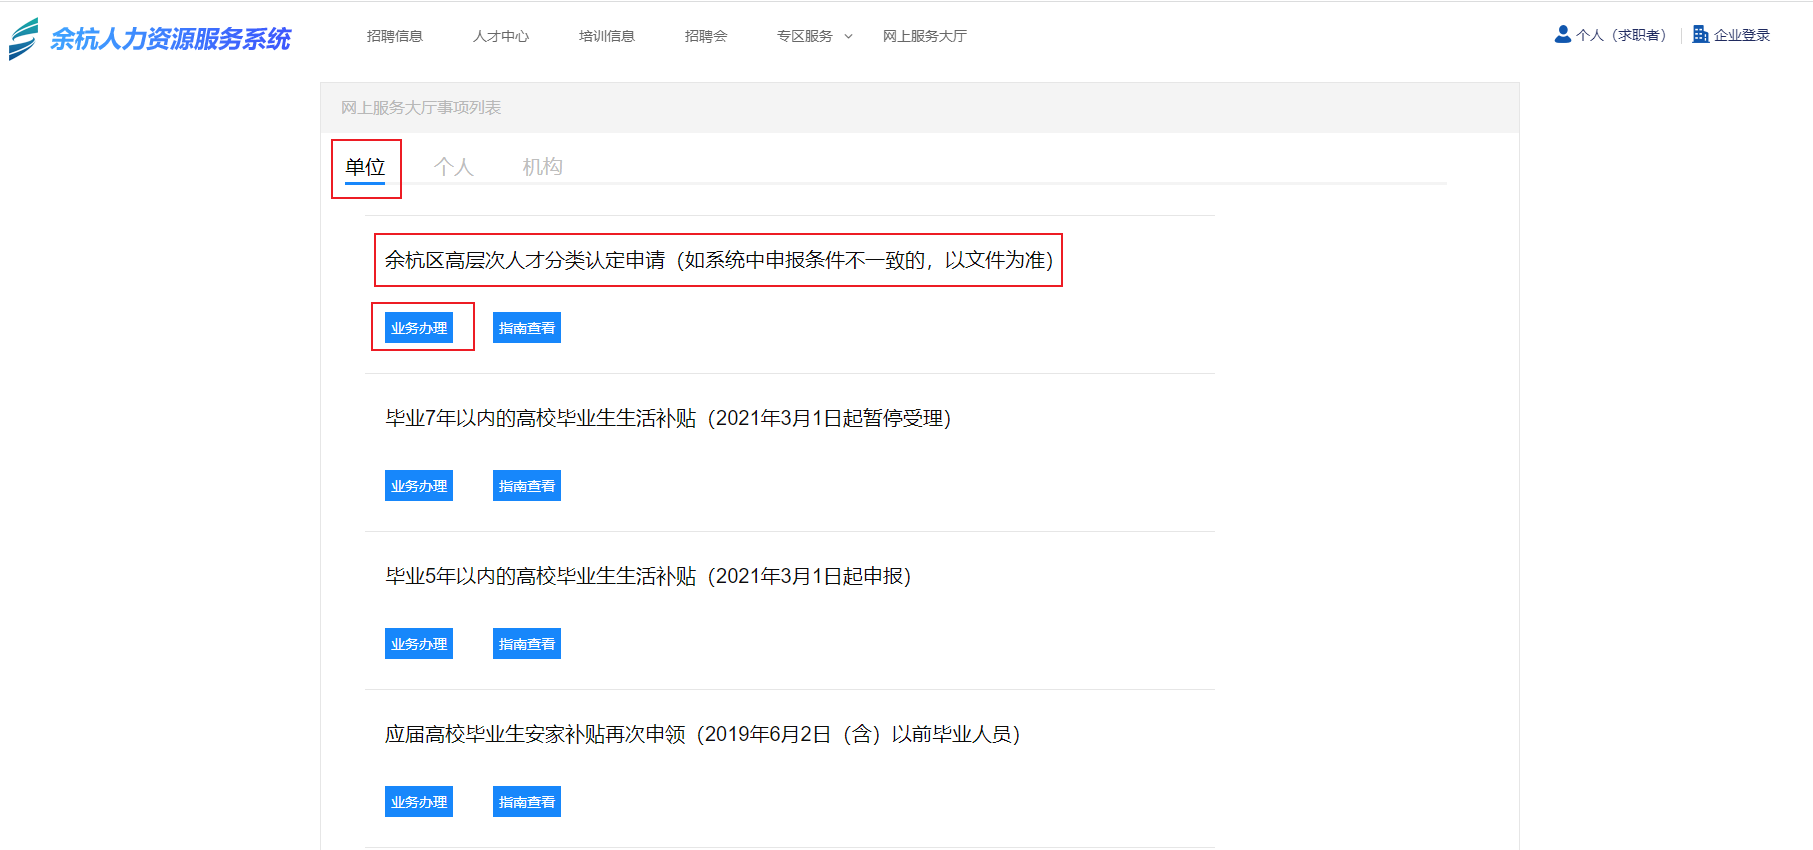Viewport: 1813px width, 850px height.
Task: Go to 人才中心 in the navigation bar
Action: tap(500, 36)
